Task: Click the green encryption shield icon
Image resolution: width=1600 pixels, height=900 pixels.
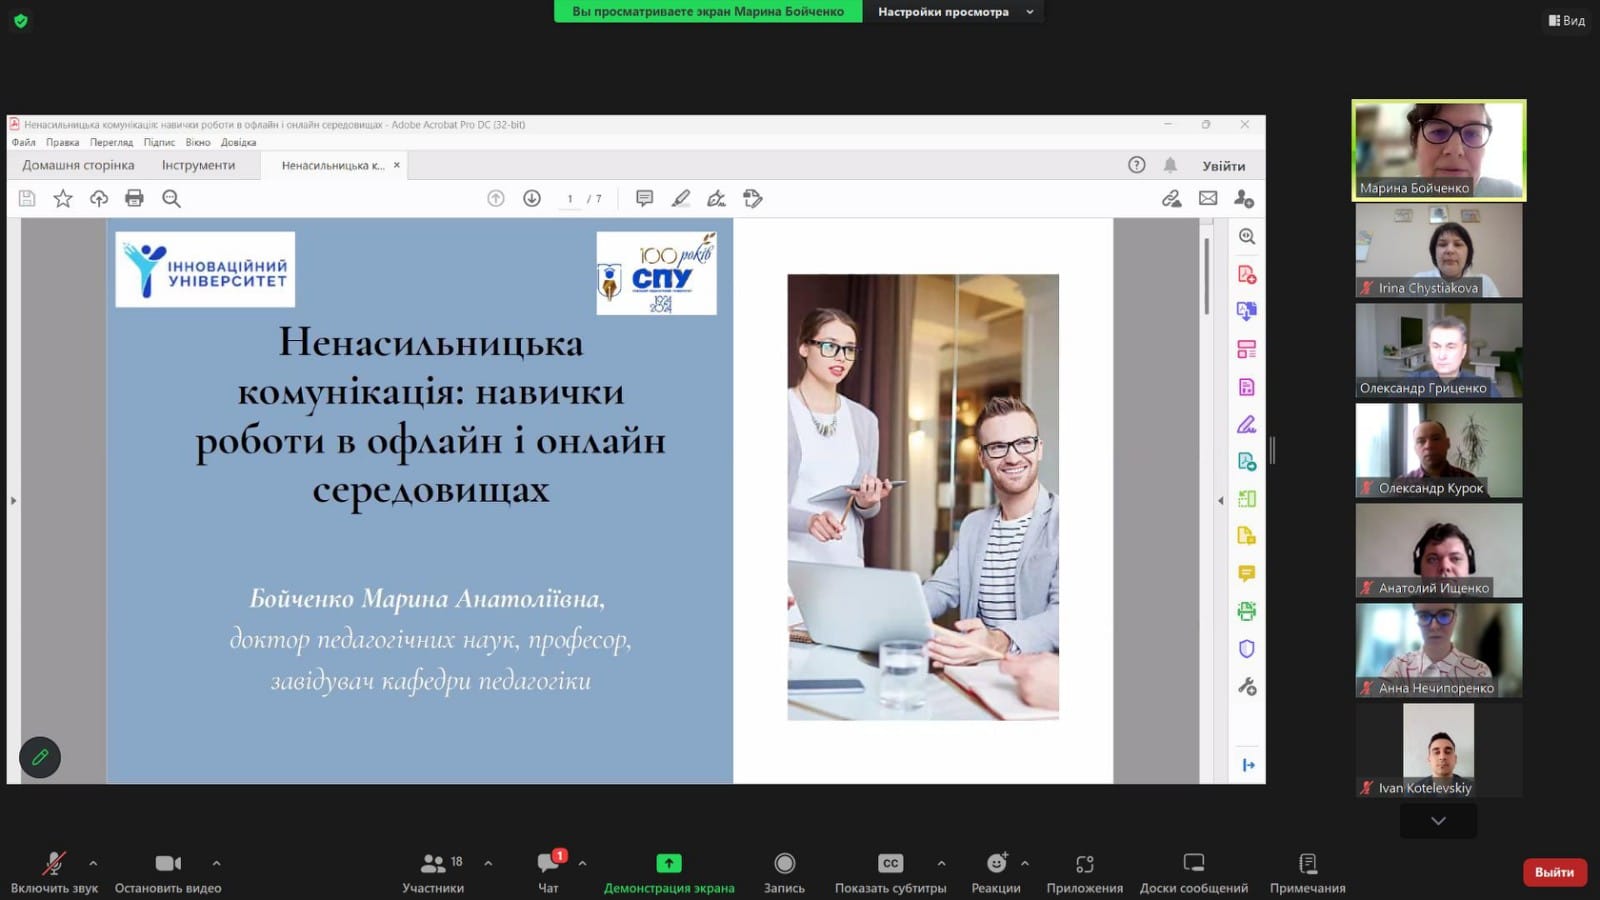Action: [x=20, y=20]
